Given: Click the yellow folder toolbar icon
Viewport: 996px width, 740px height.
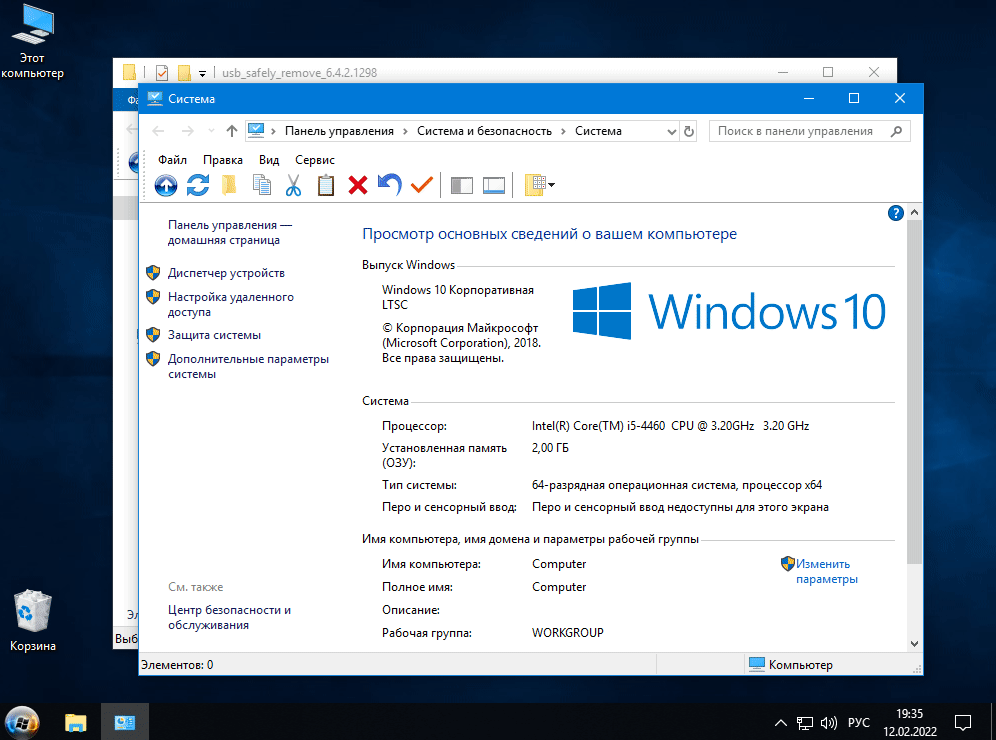Looking at the screenshot, I should 229,185.
